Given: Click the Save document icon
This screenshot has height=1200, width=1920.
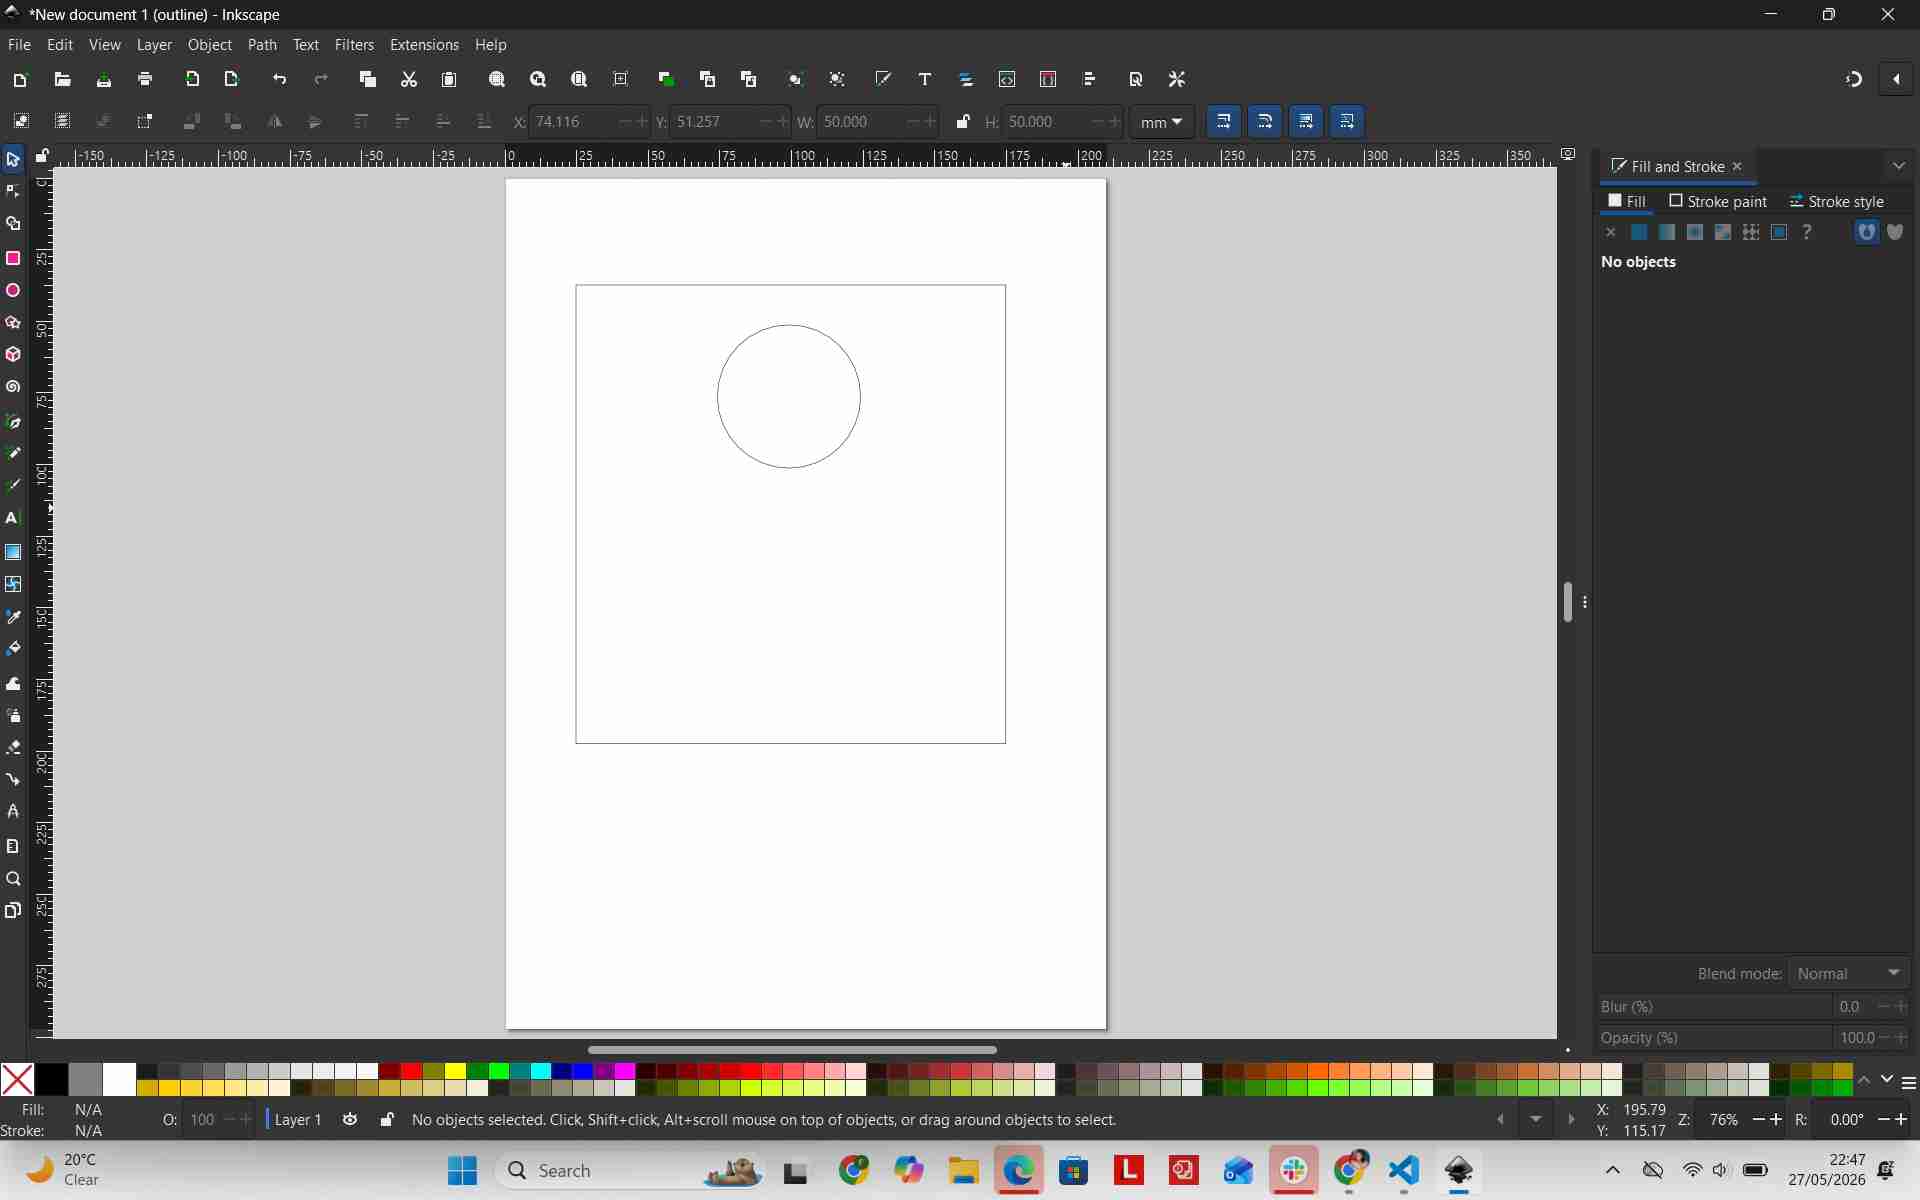Looking at the screenshot, I should 104,79.
